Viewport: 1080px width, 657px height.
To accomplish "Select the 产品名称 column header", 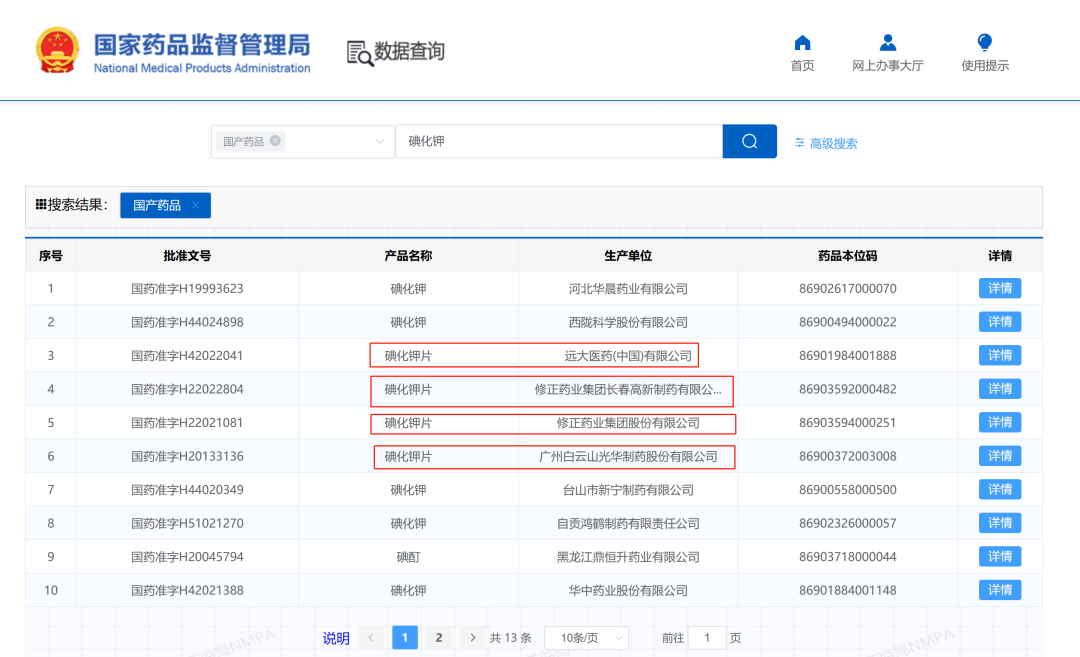I will click(x=408, y=255).
